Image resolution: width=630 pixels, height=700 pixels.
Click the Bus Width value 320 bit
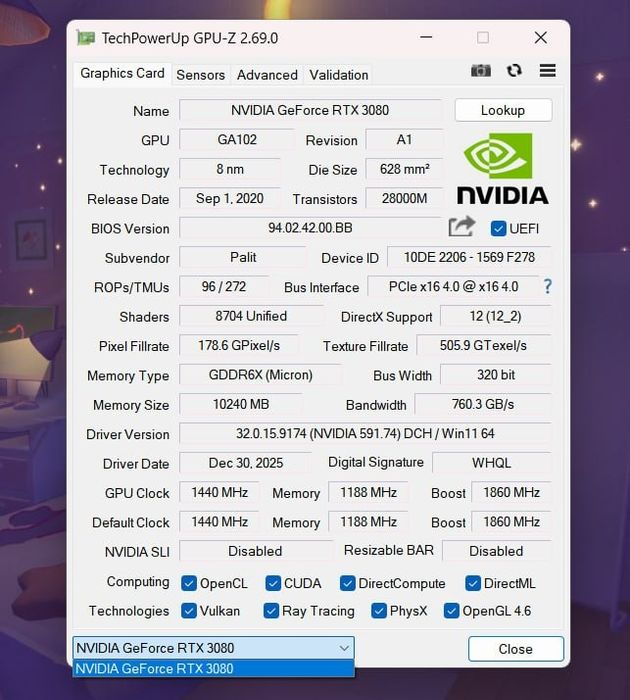click(x=496, y=375)
